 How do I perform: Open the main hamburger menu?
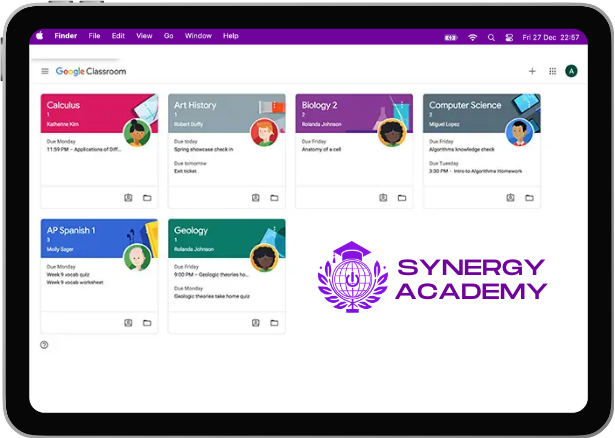[45, 71]
